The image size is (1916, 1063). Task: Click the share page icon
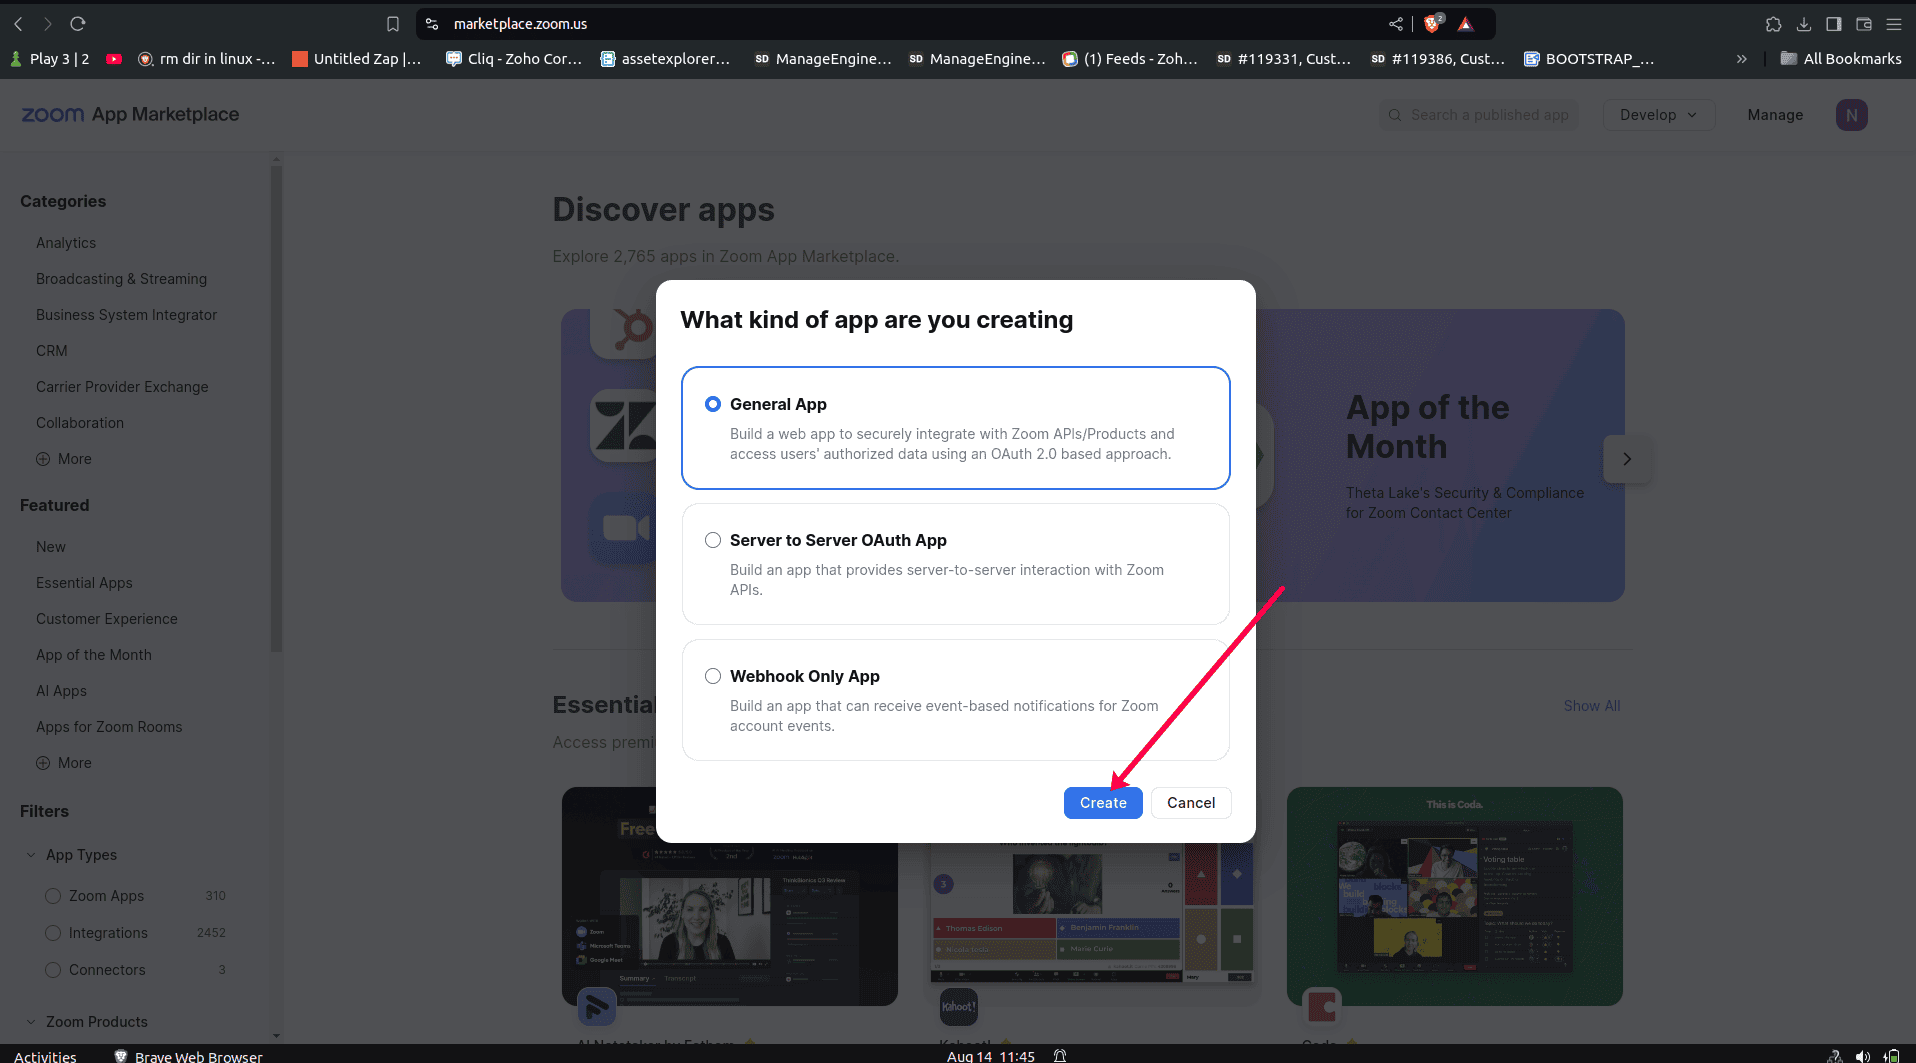coord(1396,24)
